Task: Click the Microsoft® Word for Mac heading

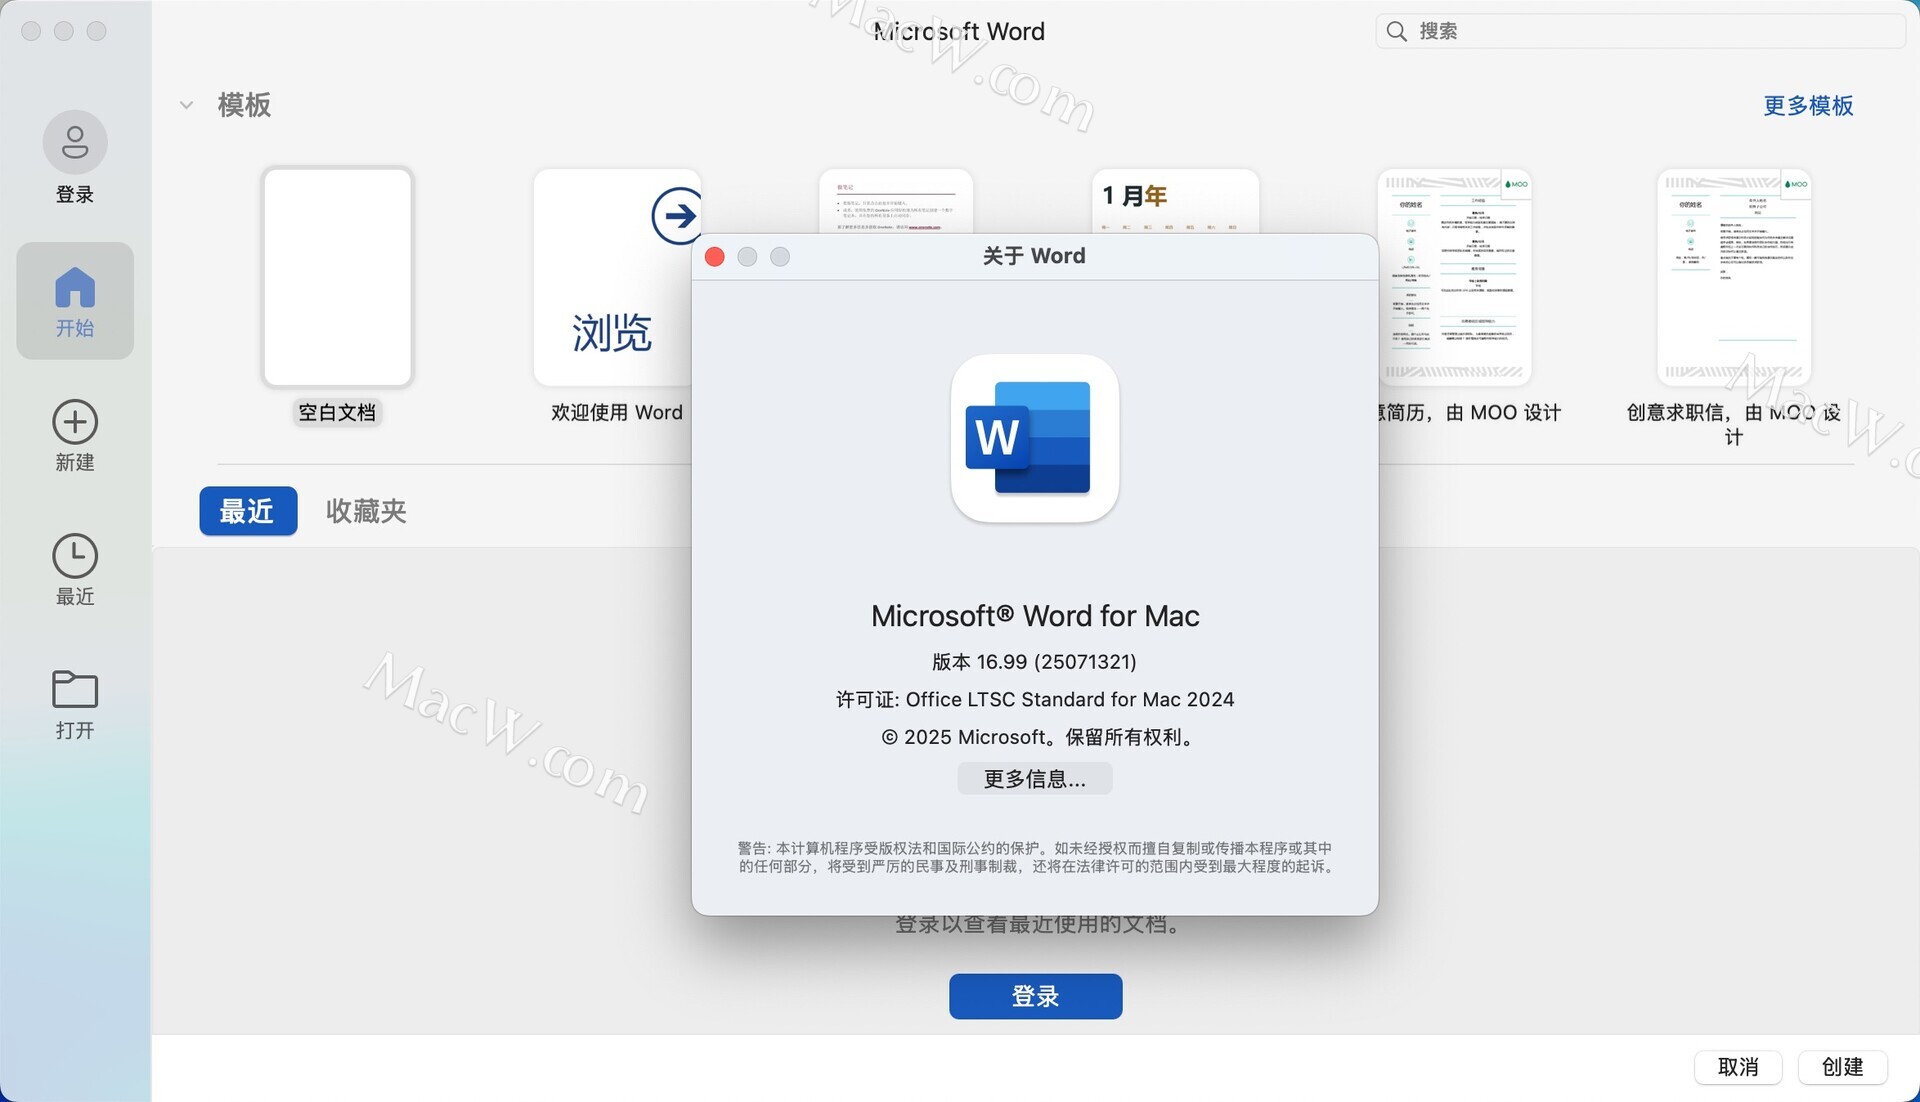Action: point(1035,616)
